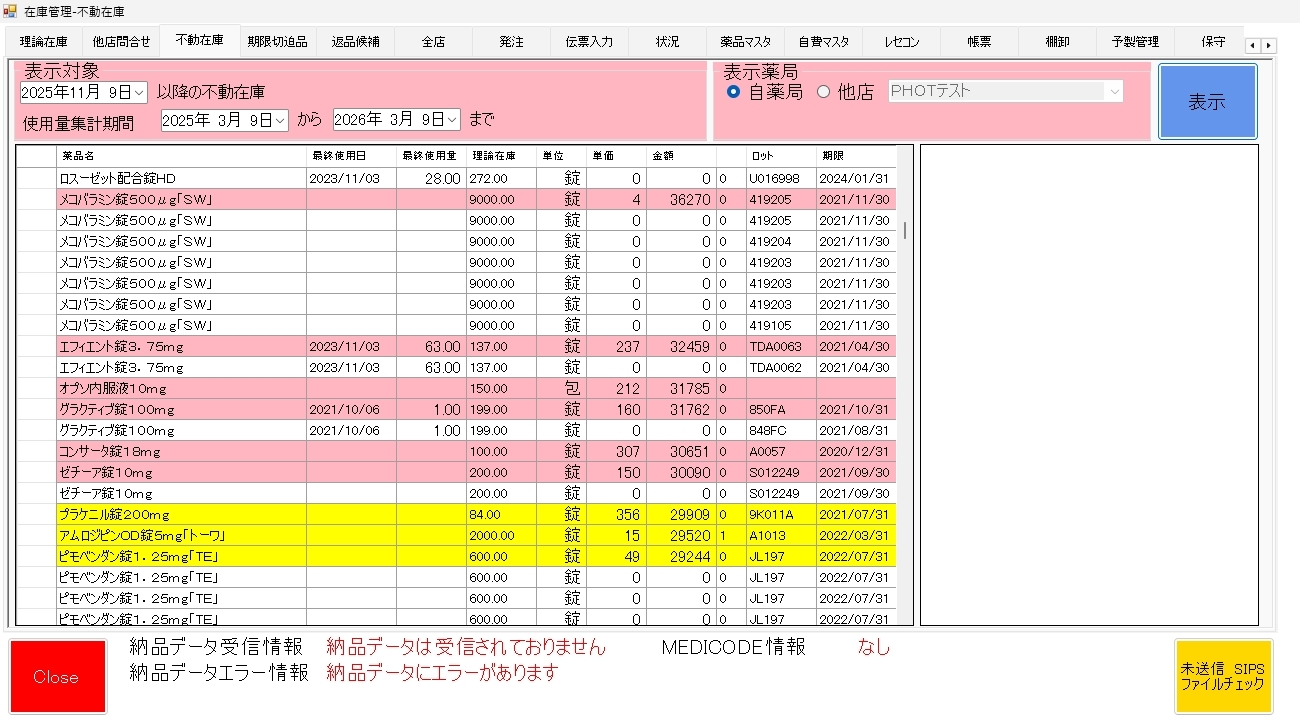Screen dimensions: 1300x720
Task: Select the 他店 radio button
Action: [x=824, y=92]
